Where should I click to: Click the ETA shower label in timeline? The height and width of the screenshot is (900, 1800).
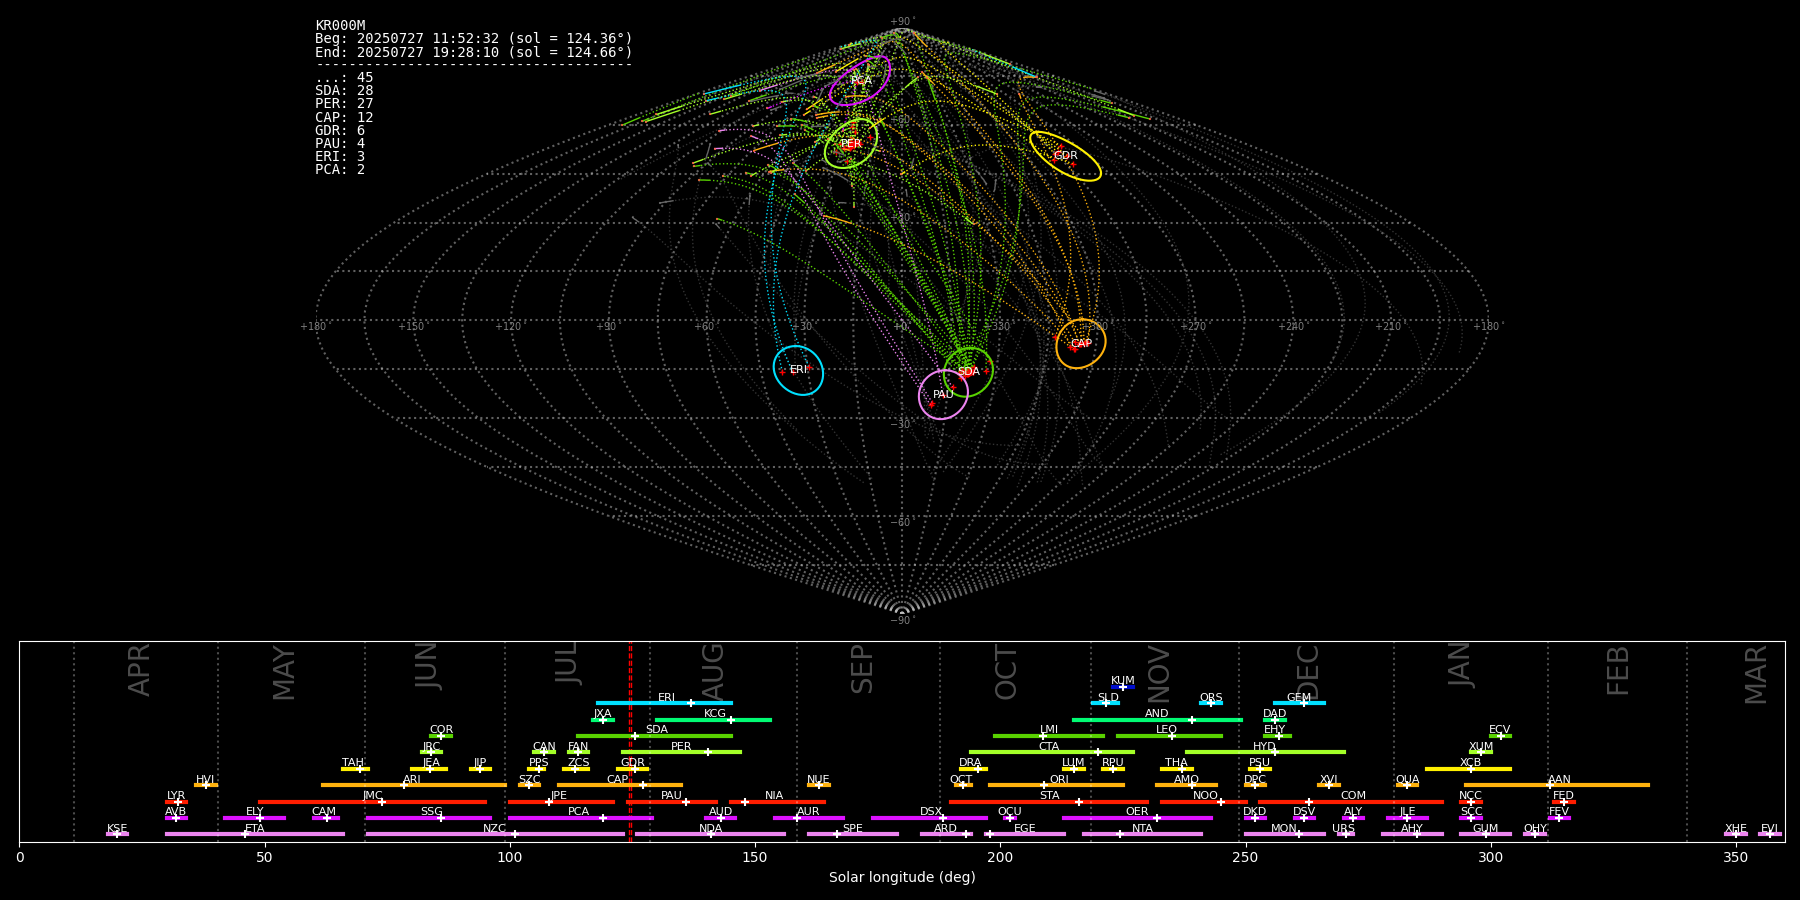click(x=255, y=829)
